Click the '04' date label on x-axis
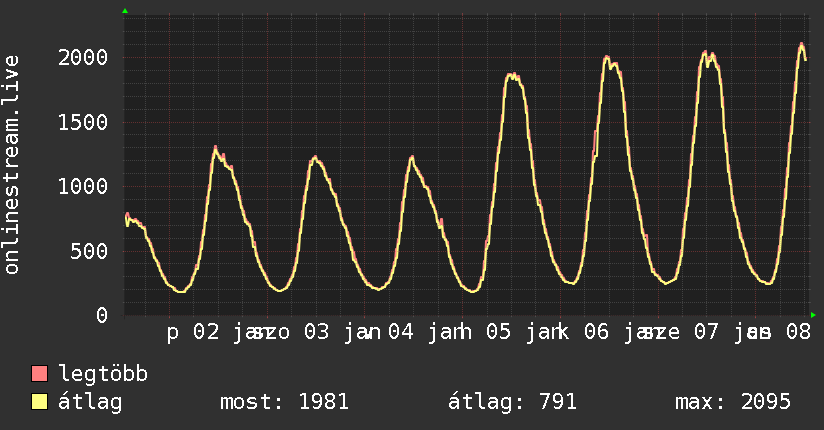 pos(401,332)
